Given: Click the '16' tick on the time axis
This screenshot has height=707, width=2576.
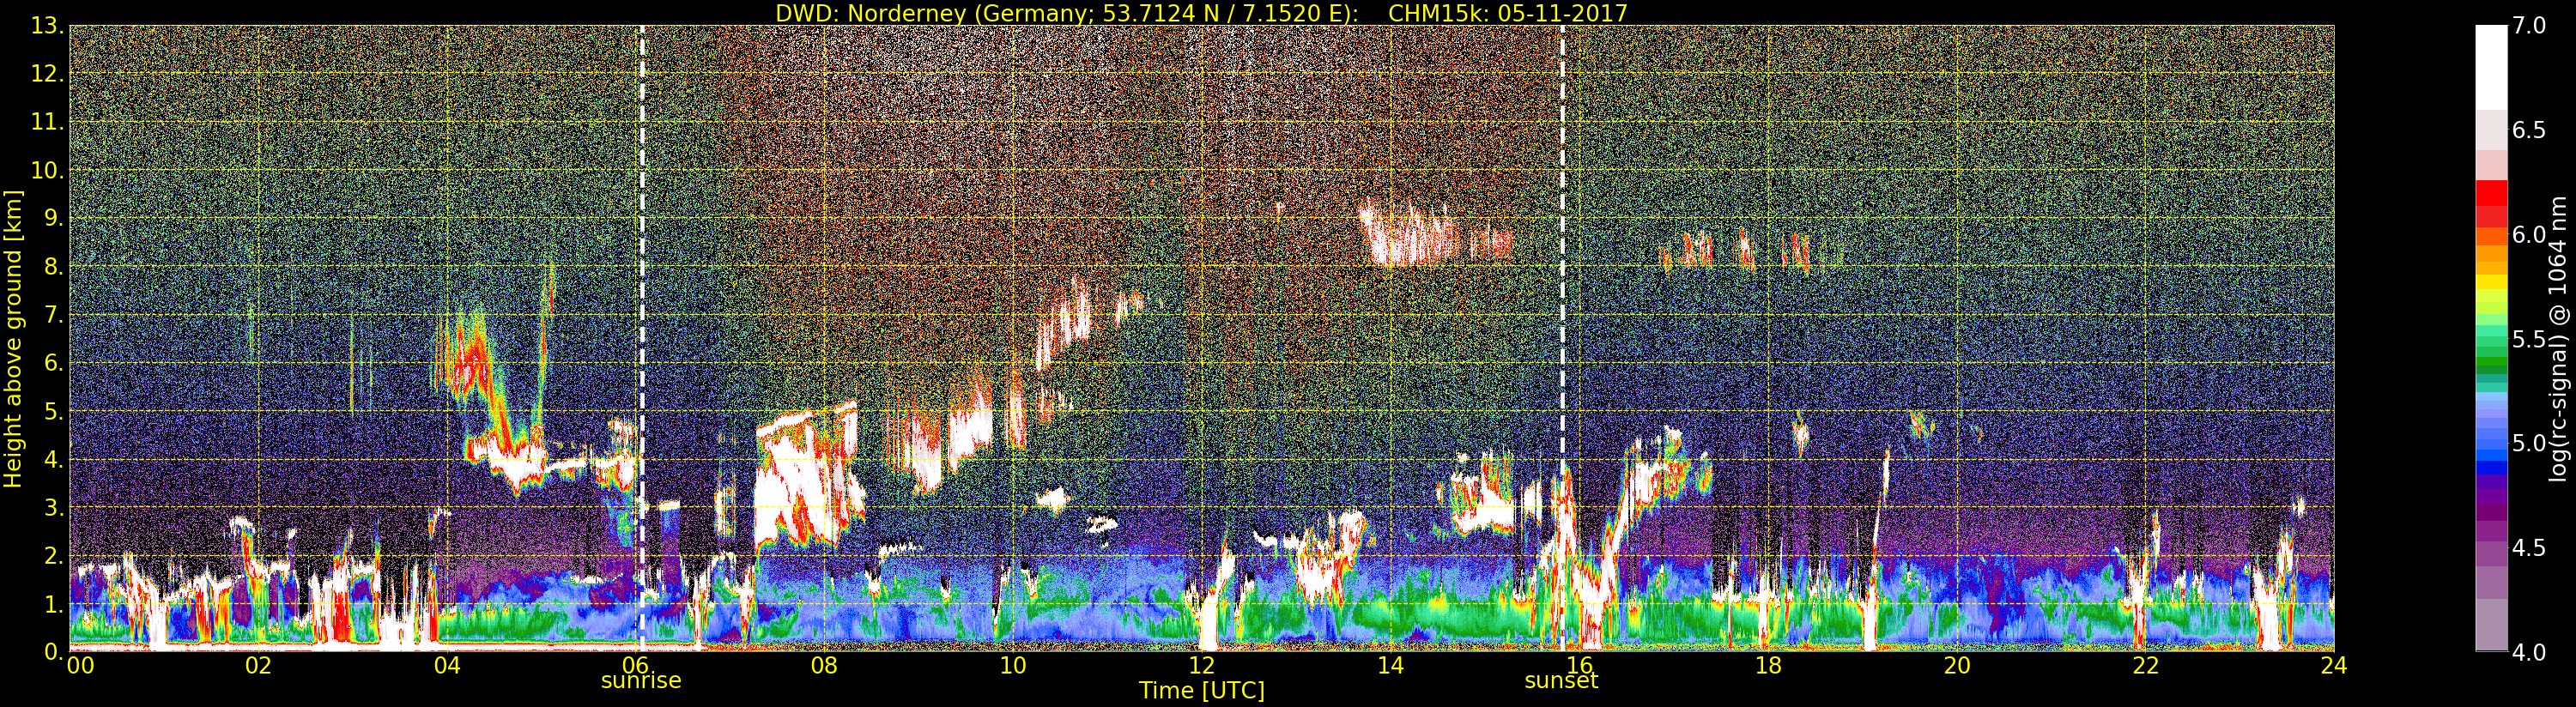Looking at the screenshot, I should coord(1579,666).
